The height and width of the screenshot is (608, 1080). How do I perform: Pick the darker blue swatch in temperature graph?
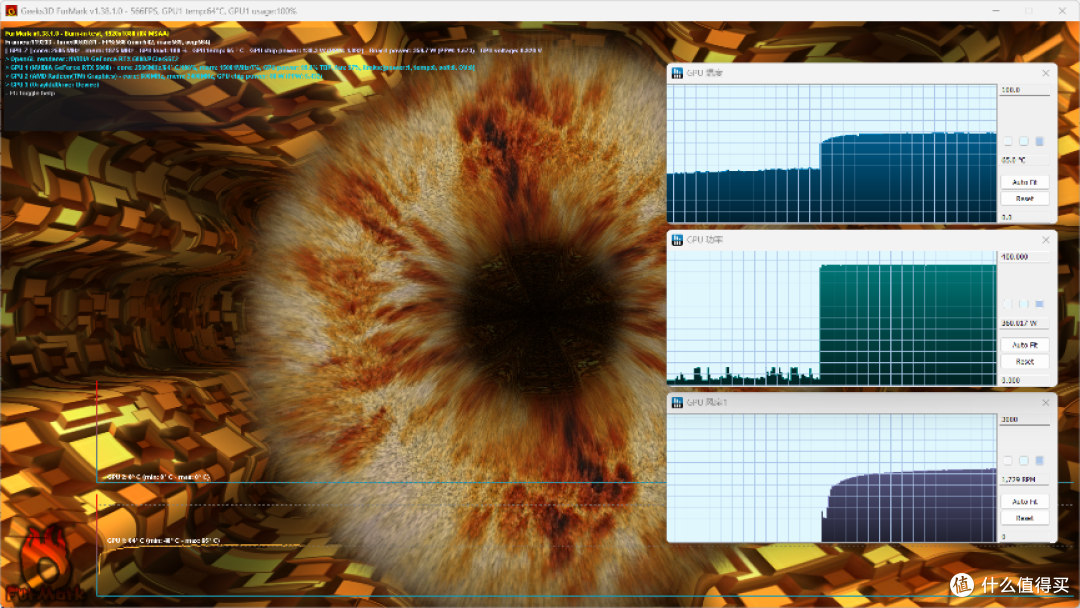pos(1039,141)
